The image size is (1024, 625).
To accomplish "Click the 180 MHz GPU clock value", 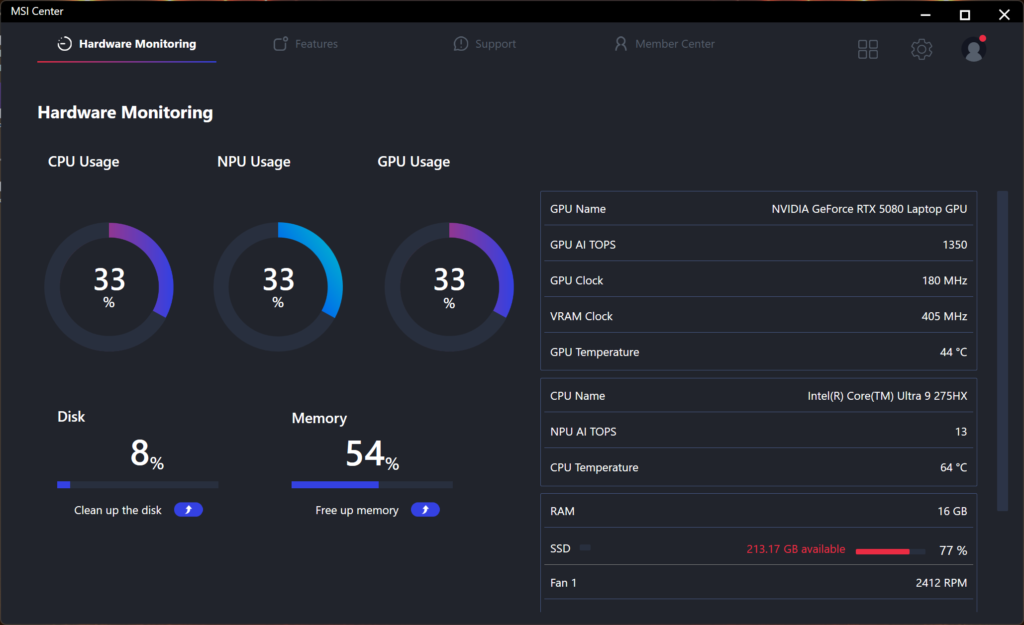I will (x=944, y=281).
